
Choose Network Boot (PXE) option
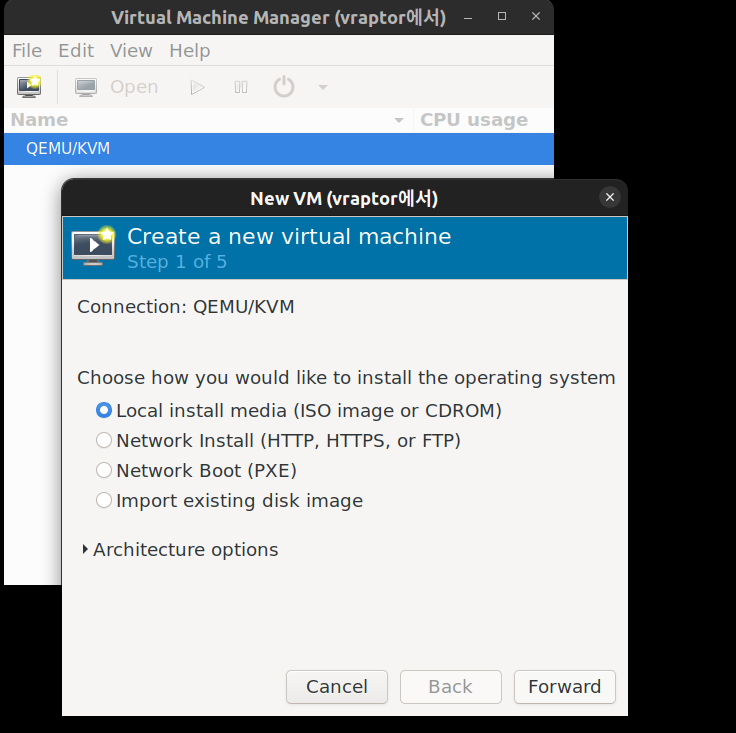[x=196, y=471]
